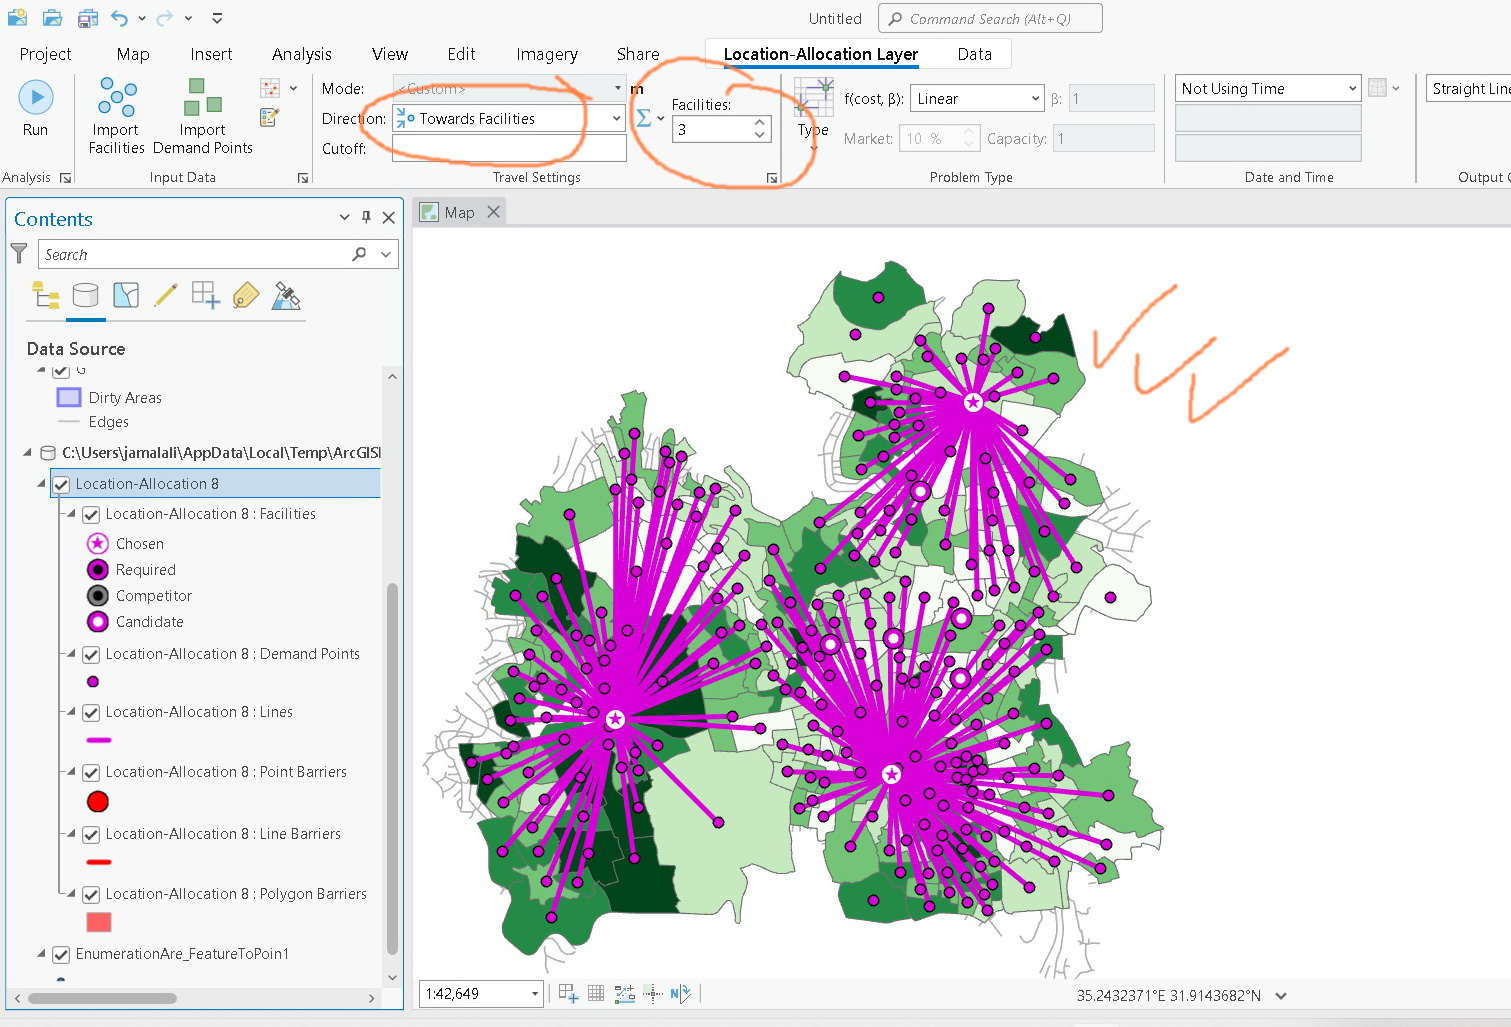Switch to the Data ribbon tab
The width and height of the screenshot is (1511, 1027).
[974, 54]
